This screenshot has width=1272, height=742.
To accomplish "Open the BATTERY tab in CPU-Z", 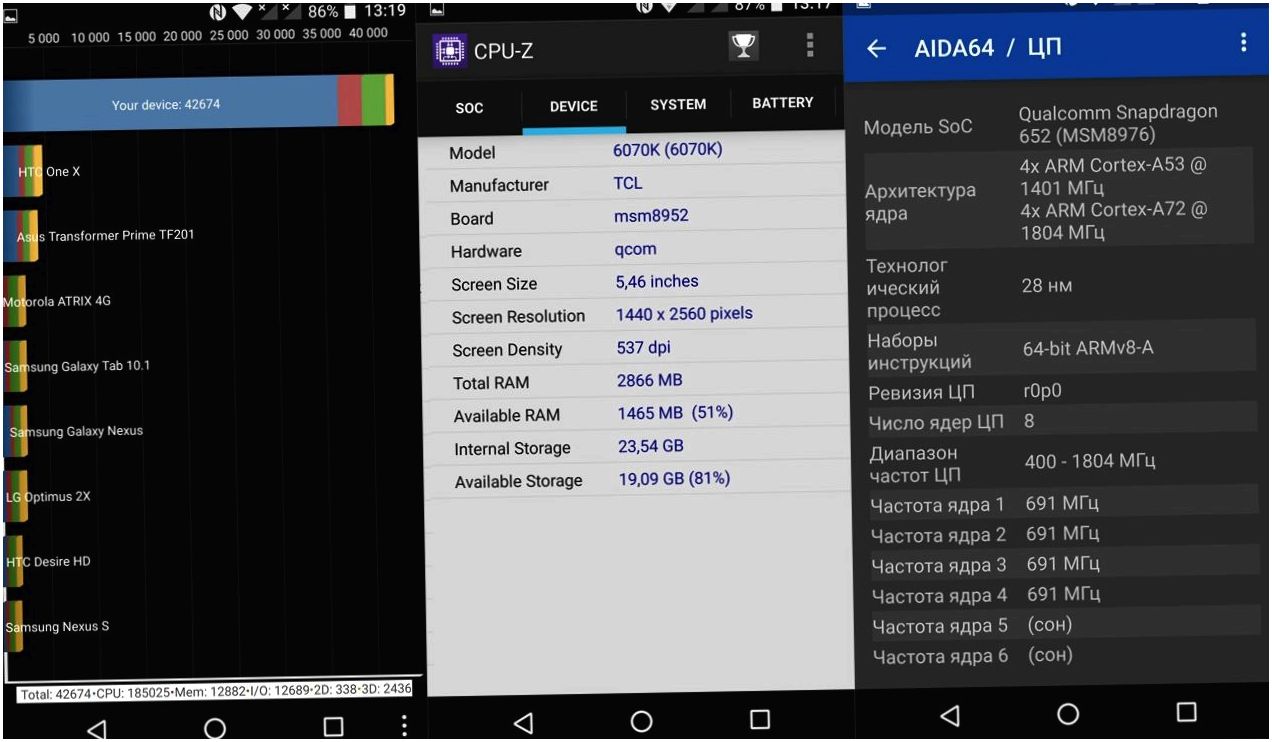I will (x=782, y=102).
